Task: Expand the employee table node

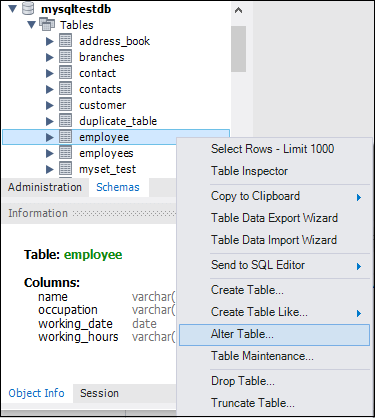Action: 50,137
